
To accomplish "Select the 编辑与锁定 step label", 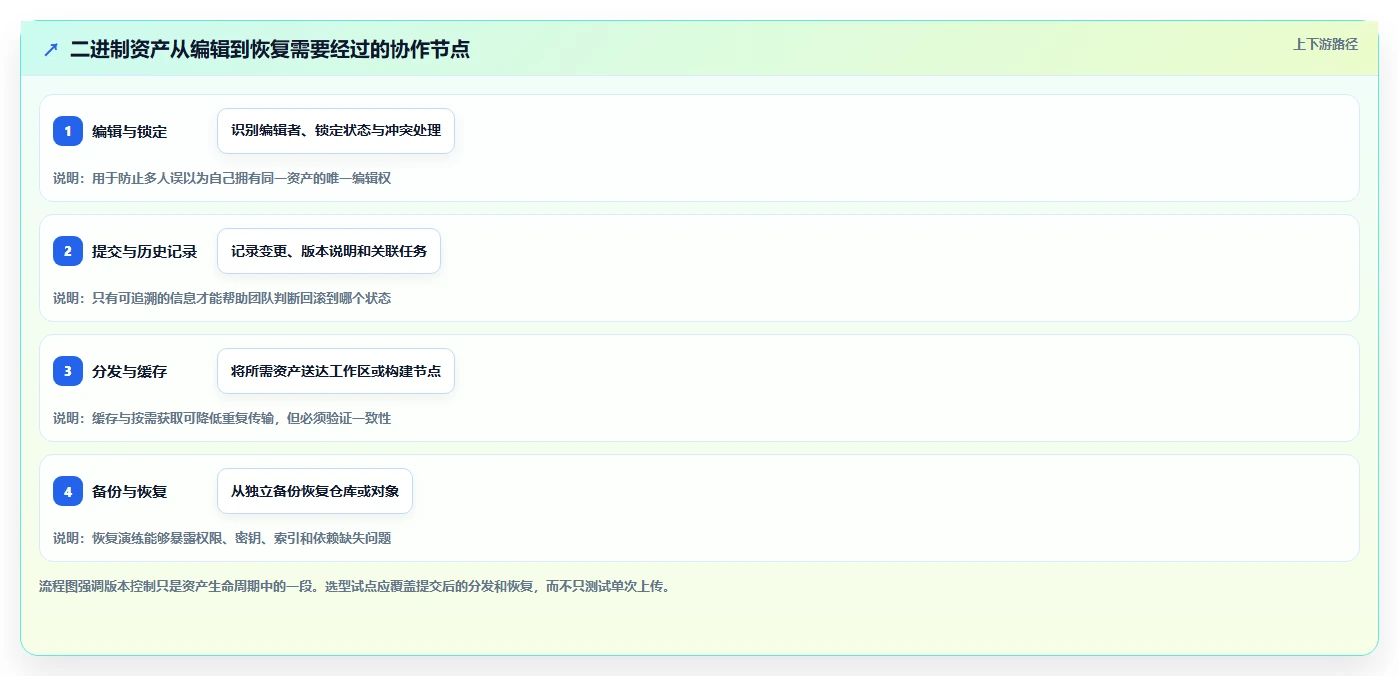I will [130, 131].
